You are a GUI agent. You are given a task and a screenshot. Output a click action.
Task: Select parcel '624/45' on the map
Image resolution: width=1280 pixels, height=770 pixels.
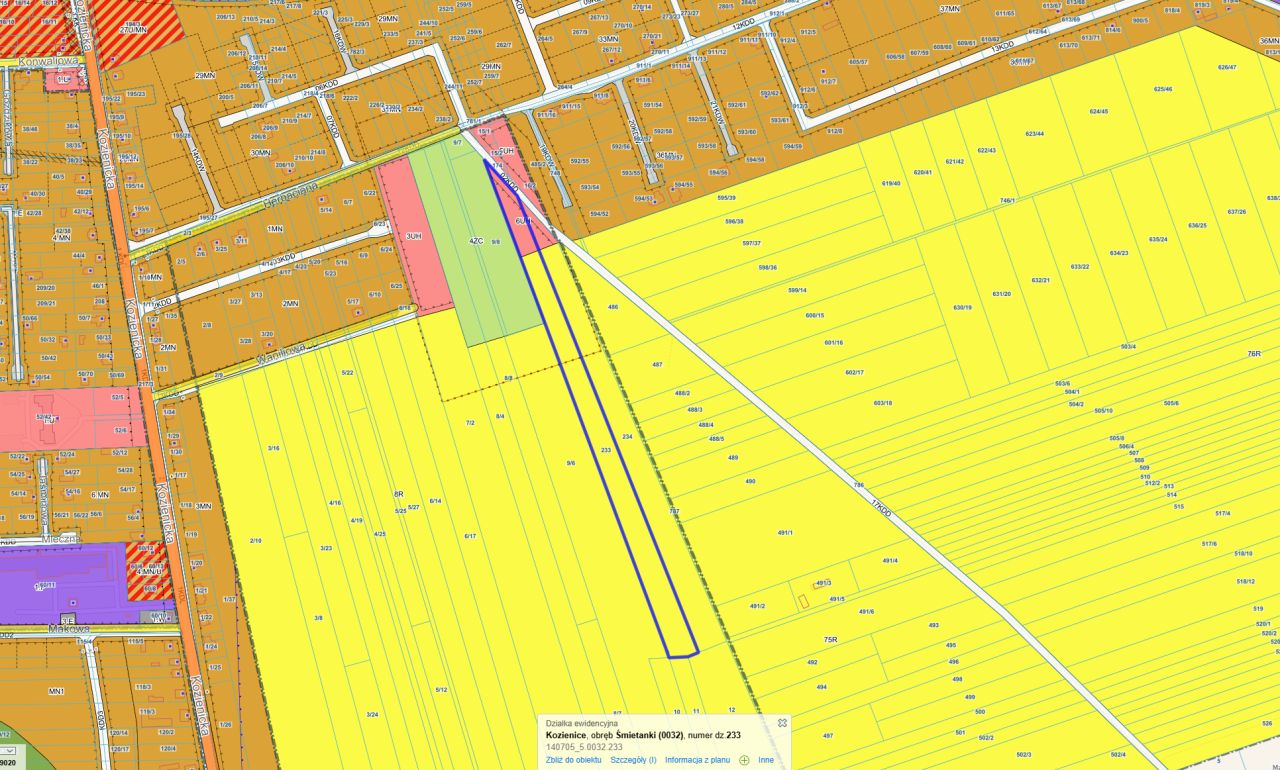tap(1098, 111)
